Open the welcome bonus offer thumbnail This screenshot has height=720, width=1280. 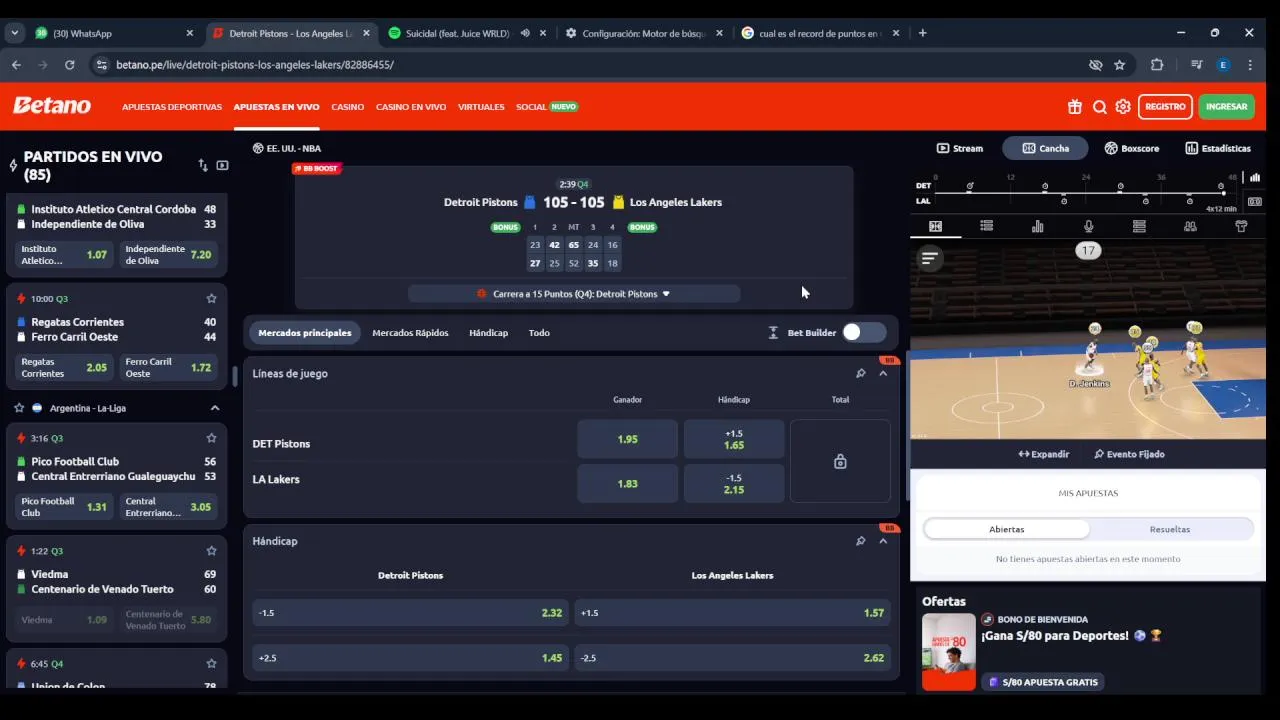(x=948, y=652)
